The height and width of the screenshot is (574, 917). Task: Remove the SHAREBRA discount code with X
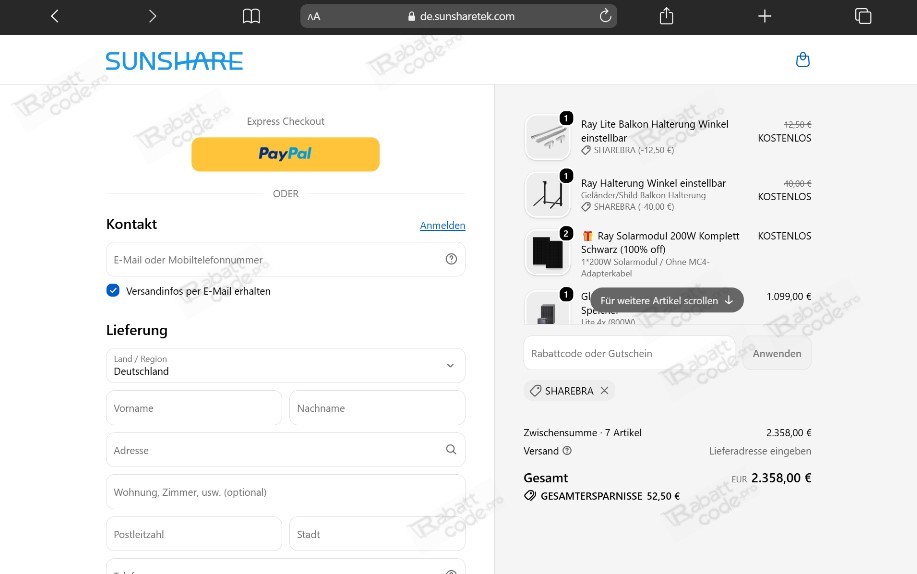pyautogui.click(x=605, y=390)
